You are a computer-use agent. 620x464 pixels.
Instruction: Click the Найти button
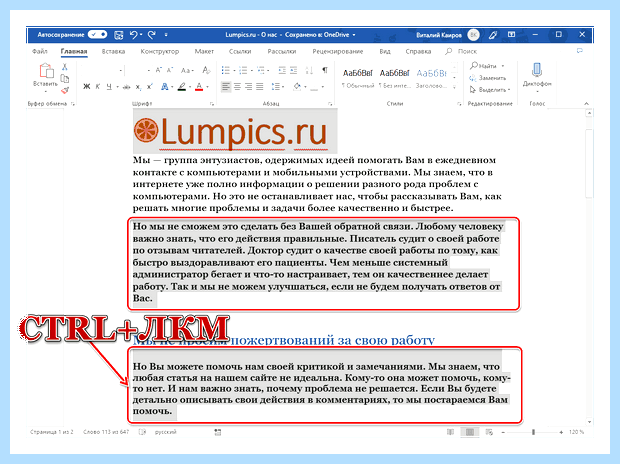483,66
